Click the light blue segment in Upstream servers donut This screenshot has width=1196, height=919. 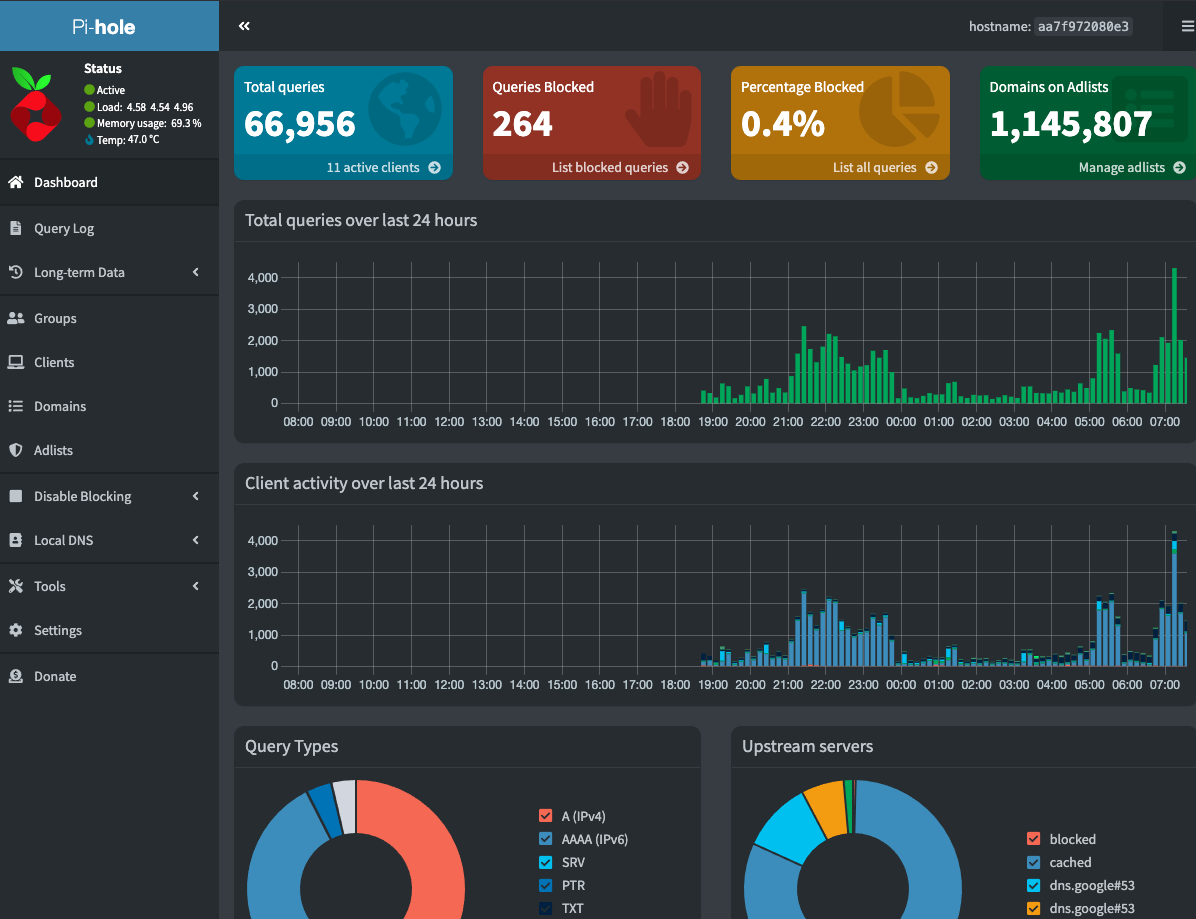[x=789, y=830]
